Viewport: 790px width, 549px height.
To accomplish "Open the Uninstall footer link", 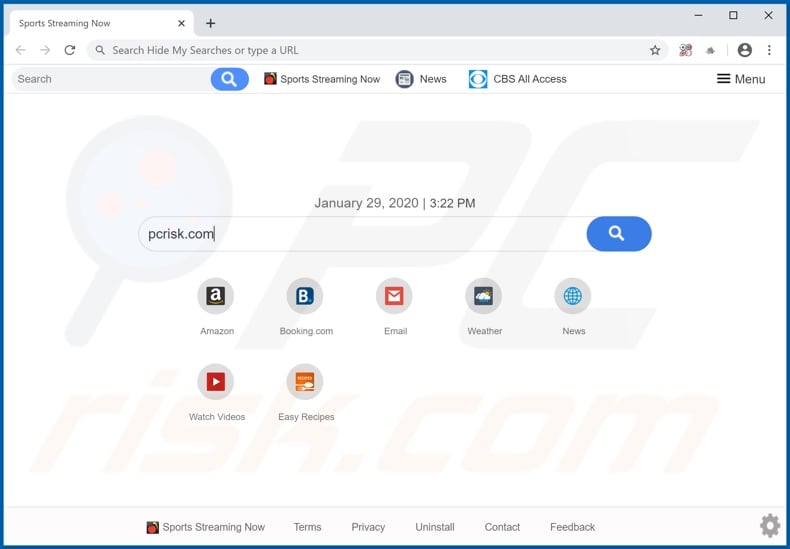I will point(435,527).
